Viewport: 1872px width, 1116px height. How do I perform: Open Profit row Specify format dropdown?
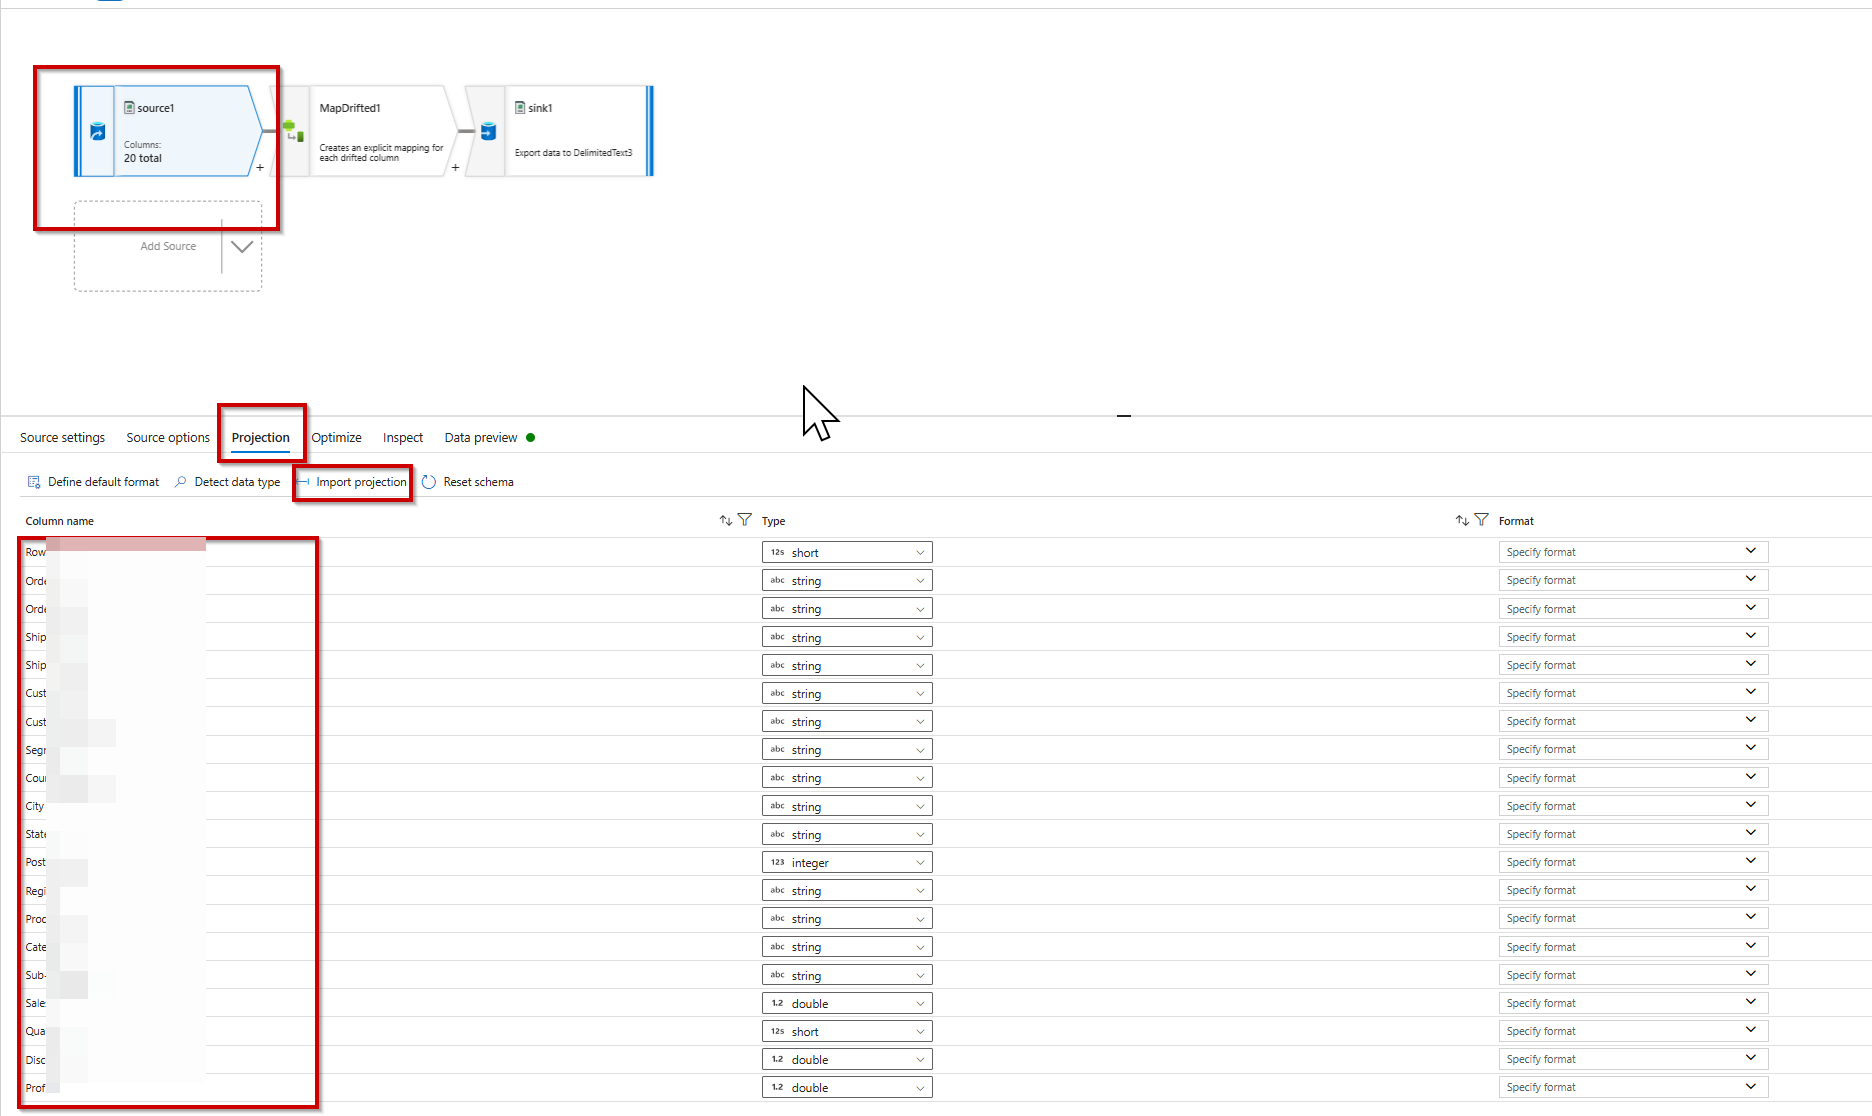coord(1633,1087)
